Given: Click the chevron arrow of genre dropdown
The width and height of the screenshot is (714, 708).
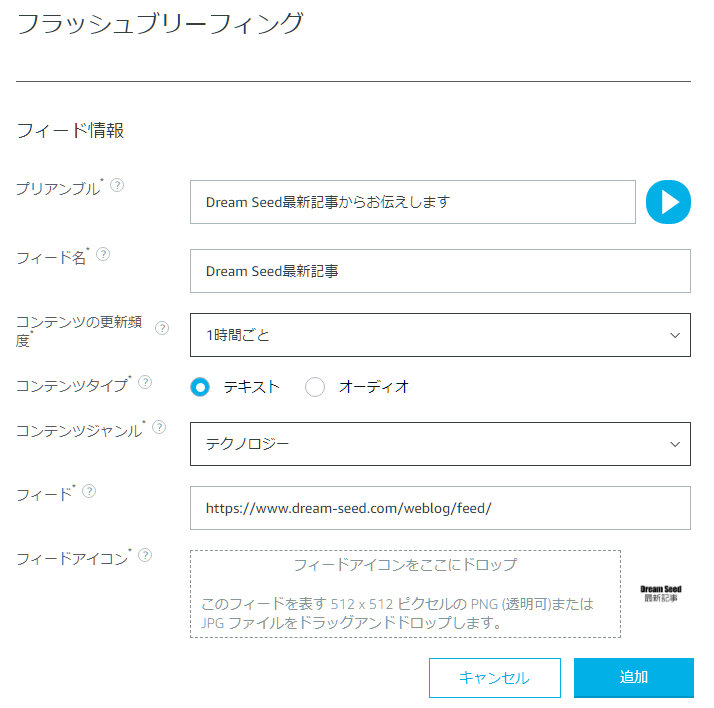Looking at the screenshot, I should [675, 444].
